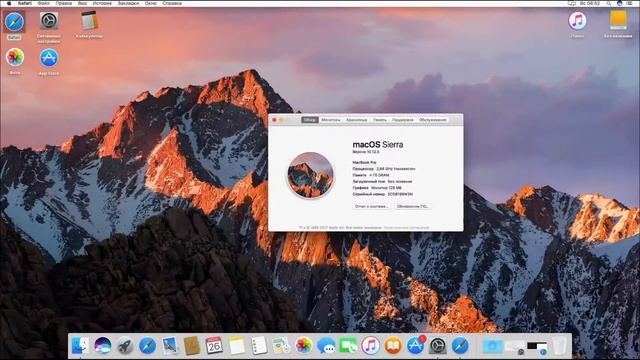
Task: Open Calendar showing 26 in Dock
Action: (x=214, y=346)
